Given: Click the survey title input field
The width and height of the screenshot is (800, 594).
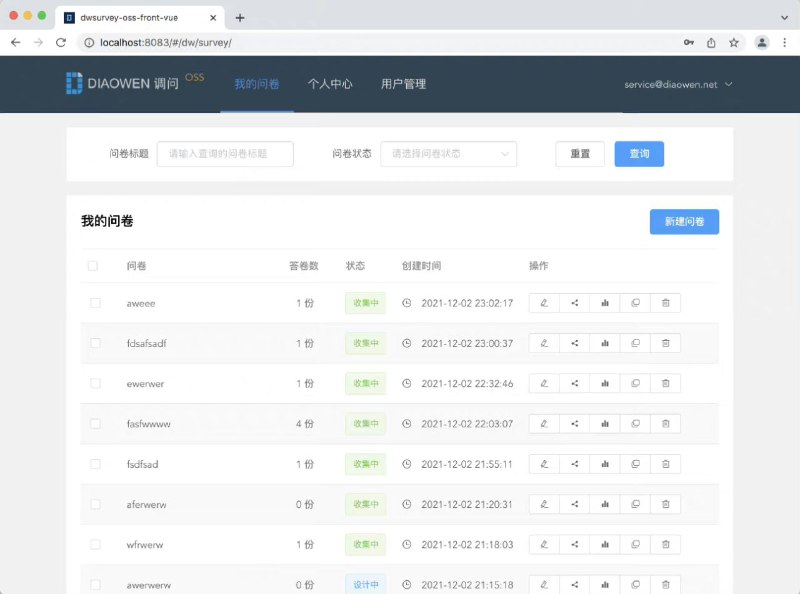Looking at the screenshot, I should (x=225, y=154).
